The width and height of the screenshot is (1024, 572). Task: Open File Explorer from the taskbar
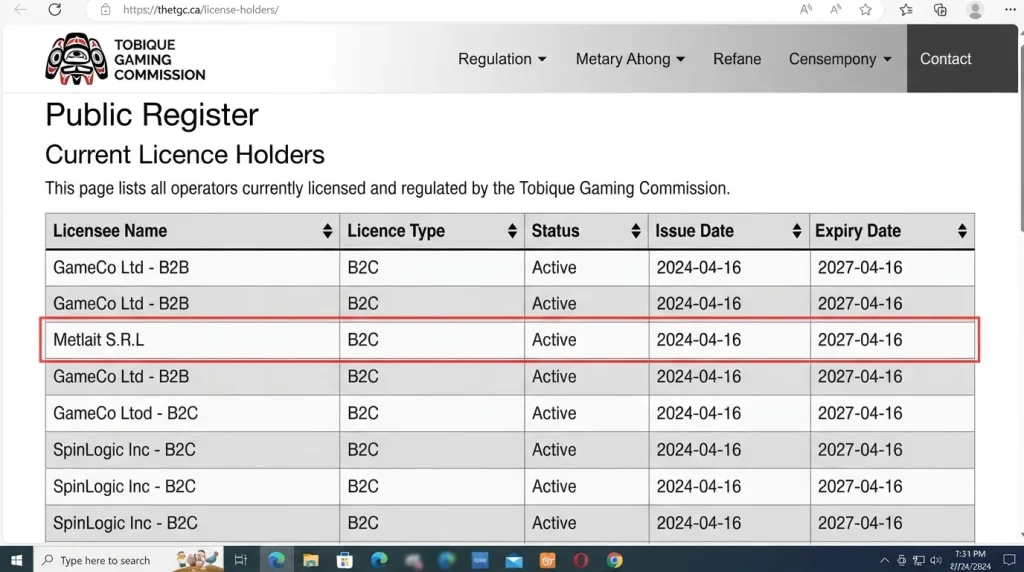pyautogui.click(x=311, y=560)
